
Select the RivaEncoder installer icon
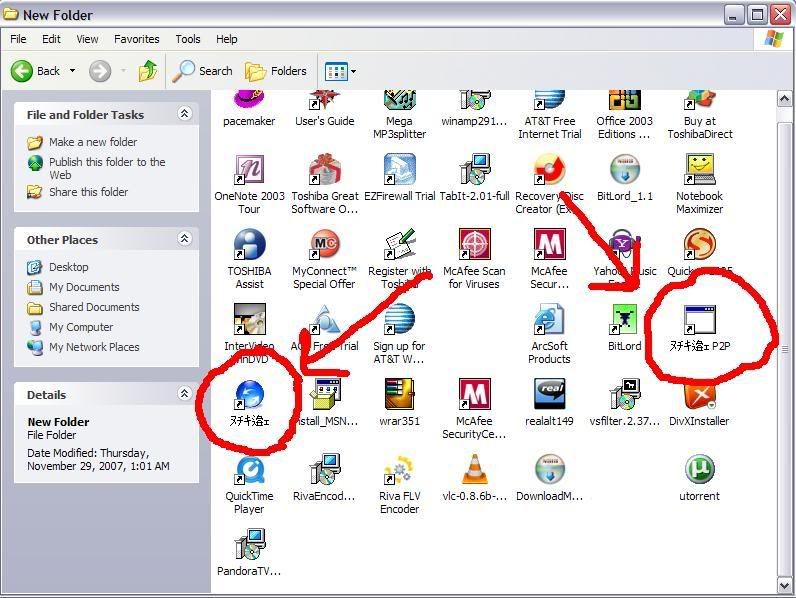click(x=324, y=470)
